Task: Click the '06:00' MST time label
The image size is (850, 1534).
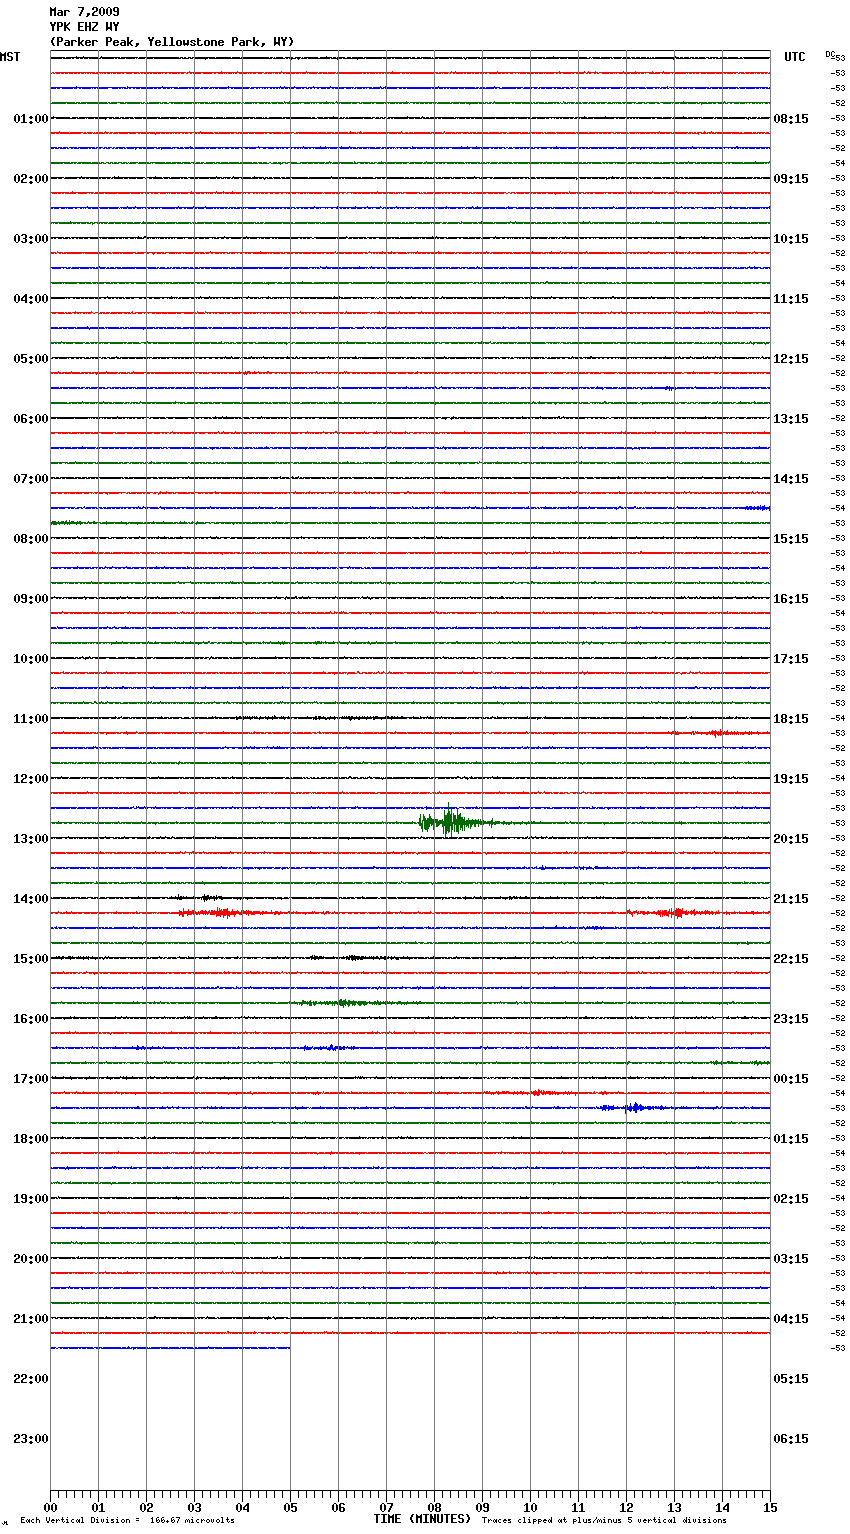Action: (31, 419)
